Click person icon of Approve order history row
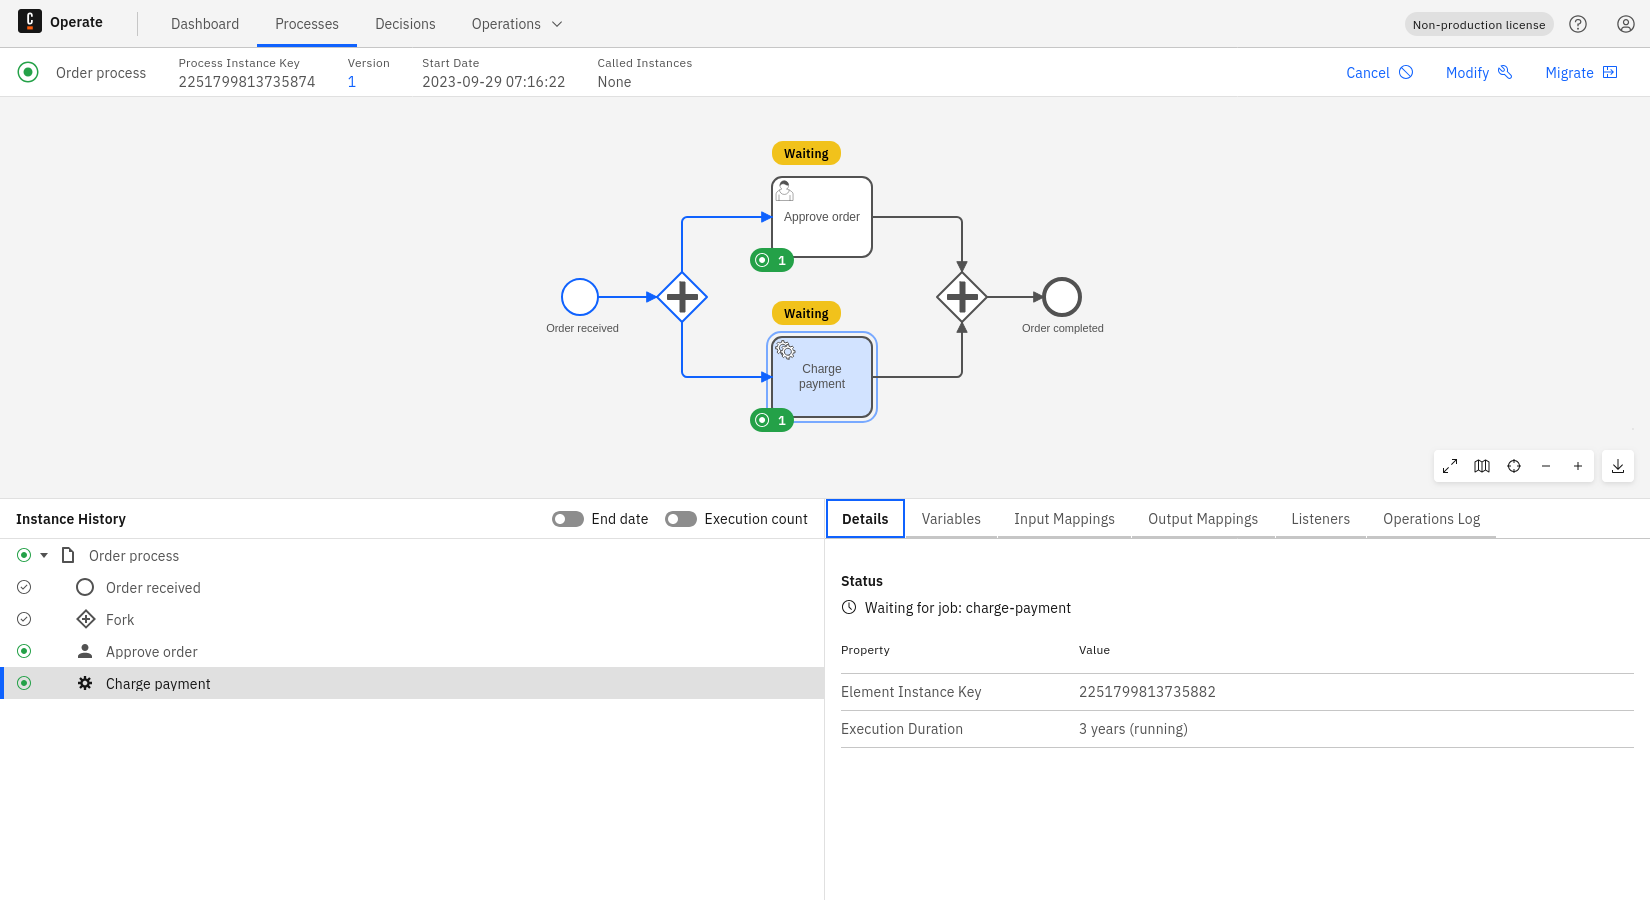 point(85,651)
